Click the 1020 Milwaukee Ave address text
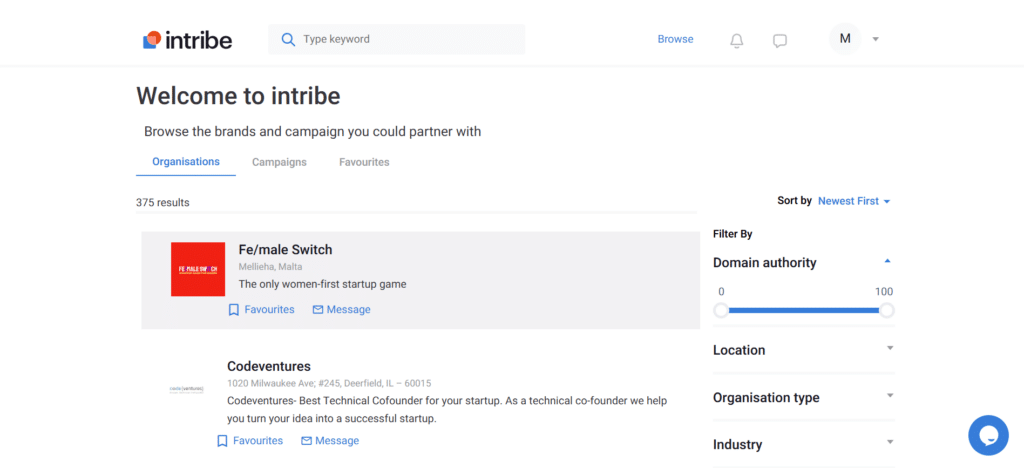The image size is (1024, 468). [329, 383]
